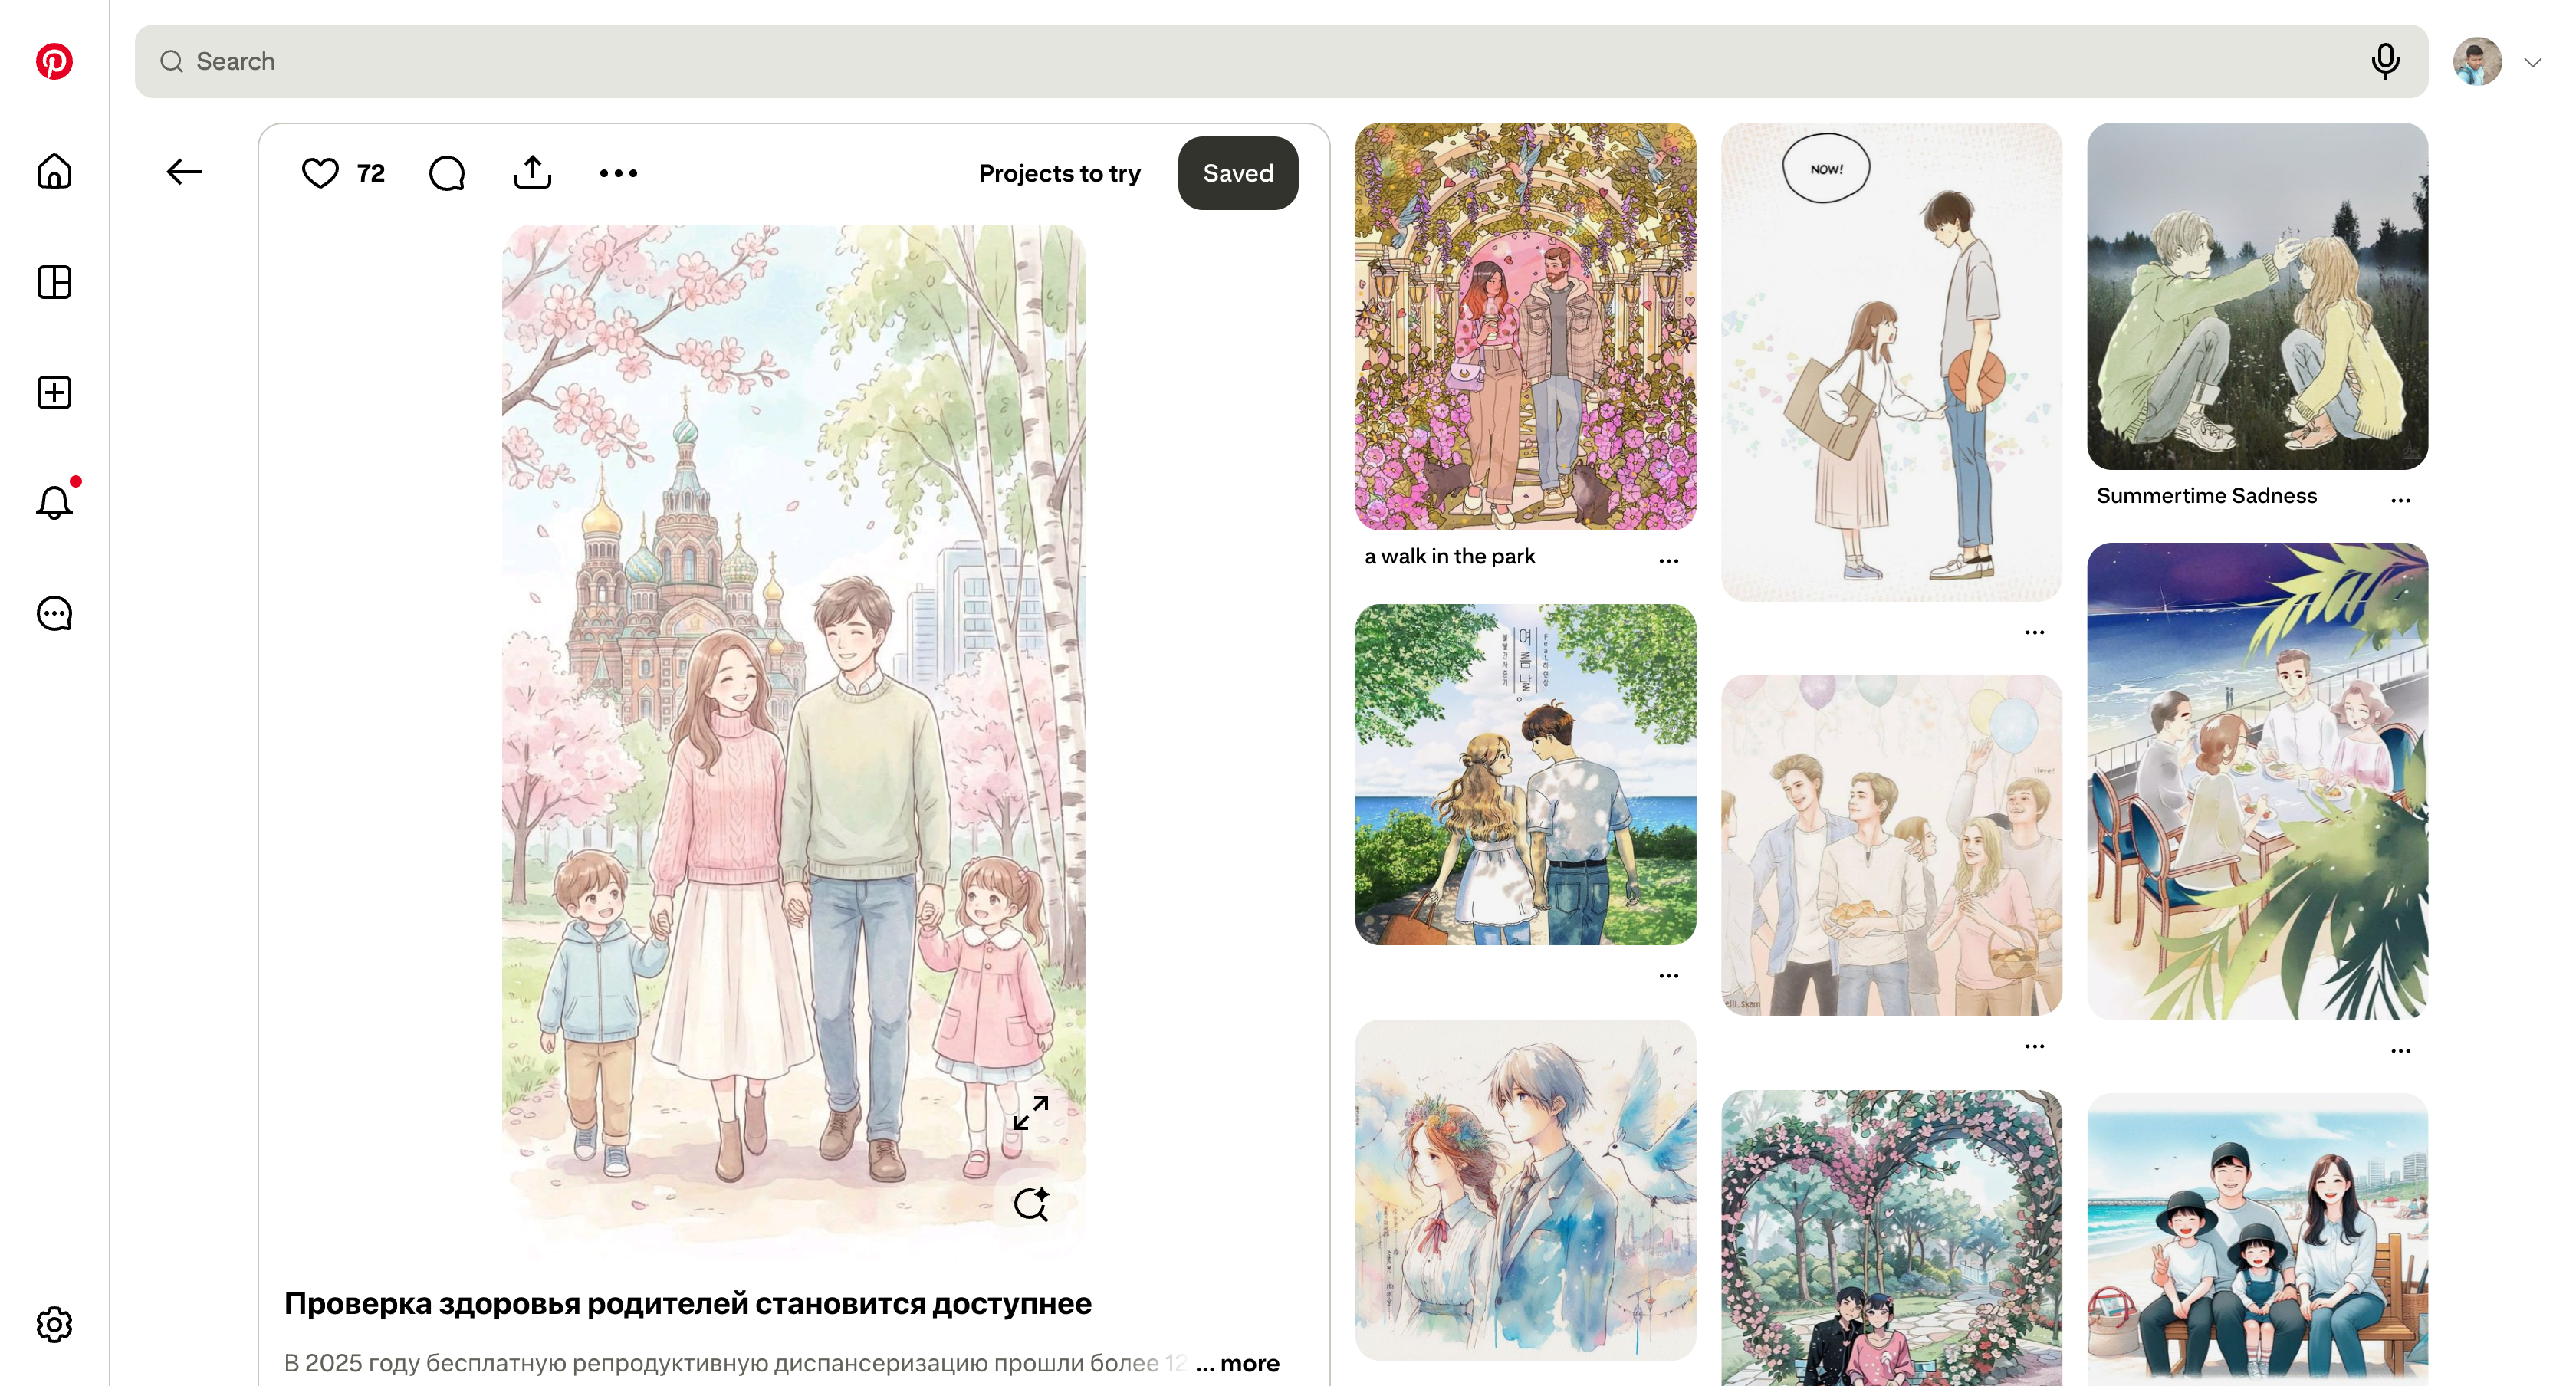Open options for "a walk in the park" pin
The height and width of the screenshot is (1386, 2576).
(x=1669, y=560)
